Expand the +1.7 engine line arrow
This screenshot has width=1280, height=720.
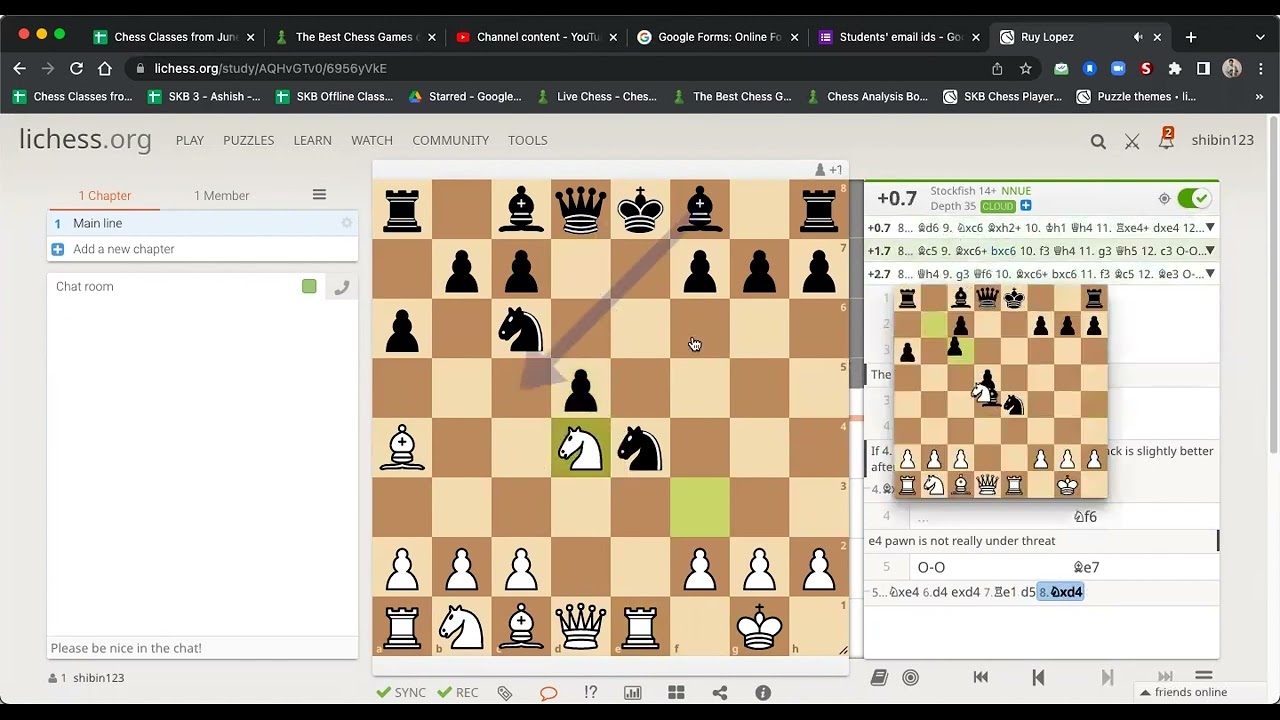(1210, 251)
